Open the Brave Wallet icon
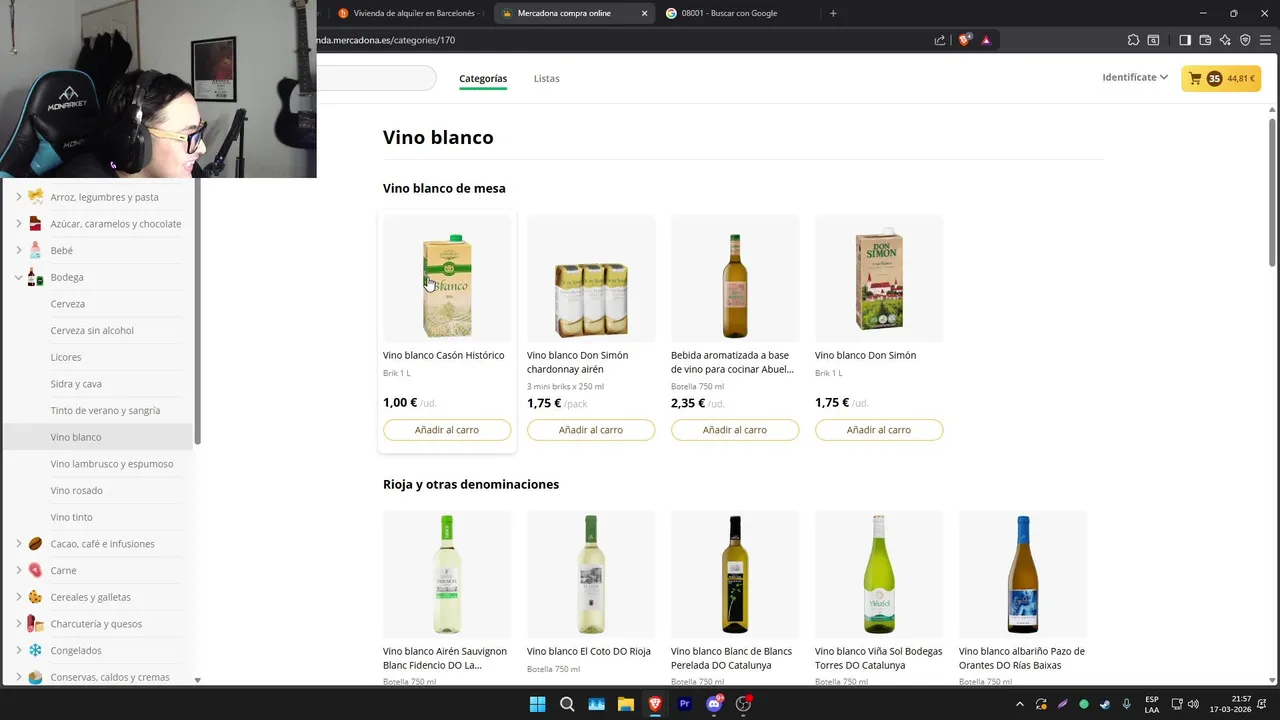This screenshot has width=1280, height=720. pyautogui.click(x=1205, y=40)
